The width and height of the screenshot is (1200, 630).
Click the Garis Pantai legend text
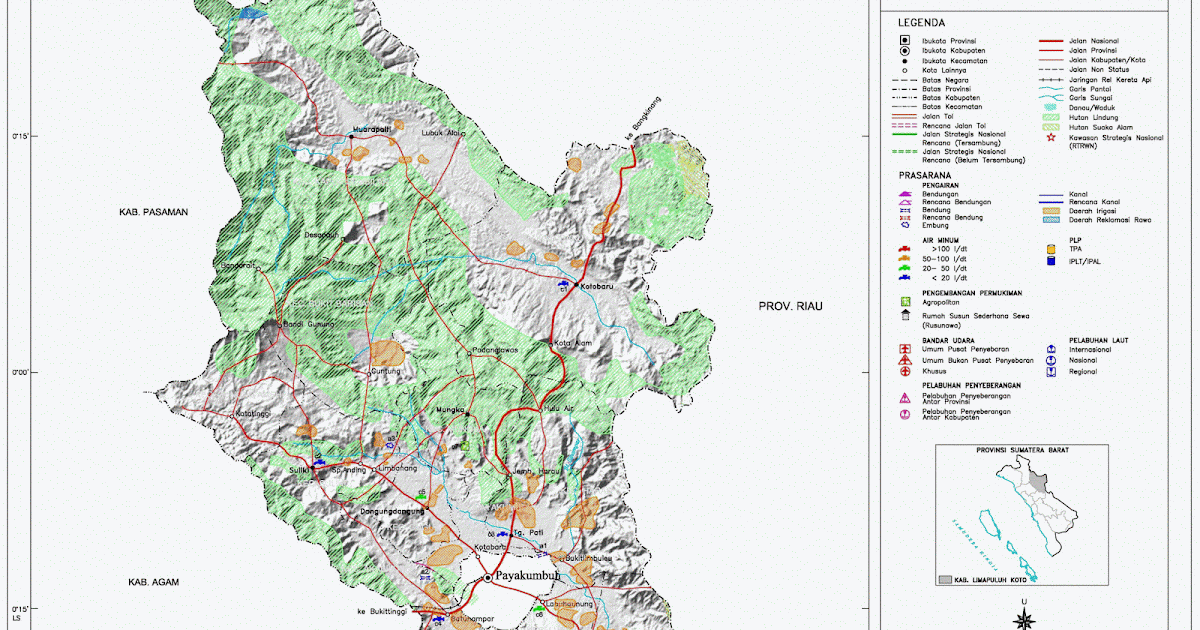1090,89
